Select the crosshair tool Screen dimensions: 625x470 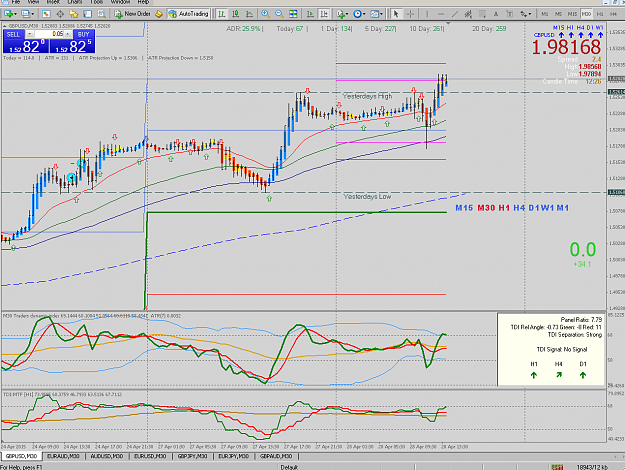pos(410,14)
